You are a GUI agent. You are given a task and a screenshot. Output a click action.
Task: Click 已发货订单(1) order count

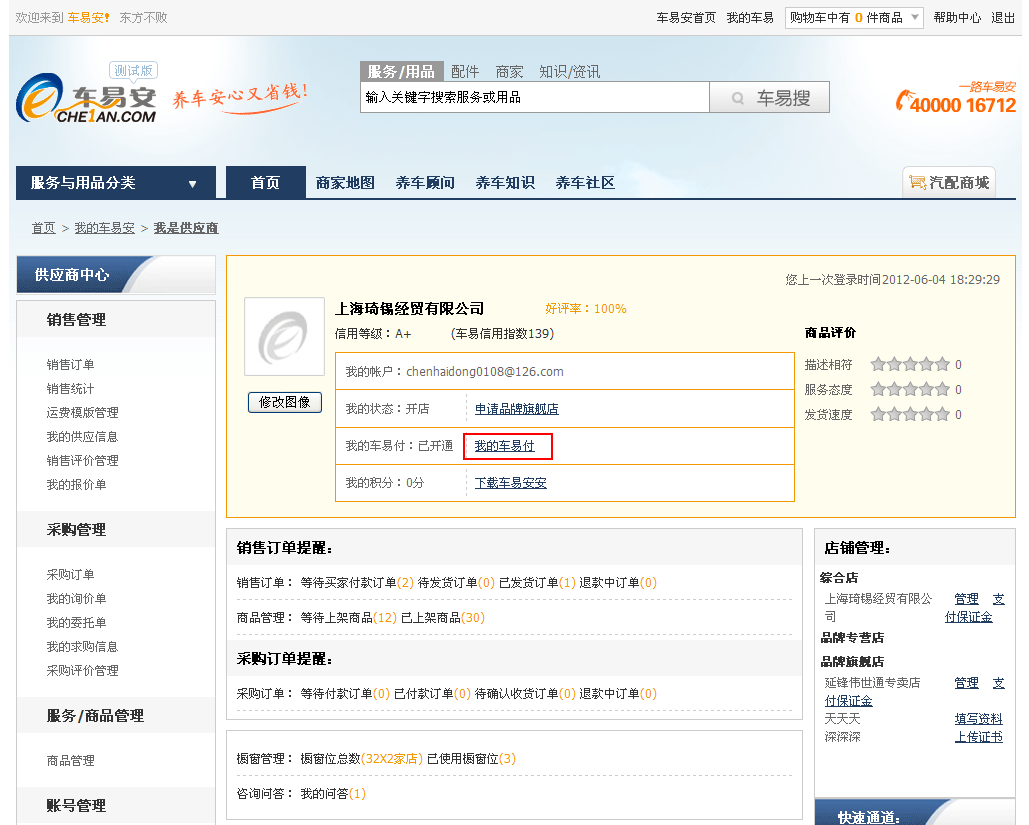pos(537,583)
